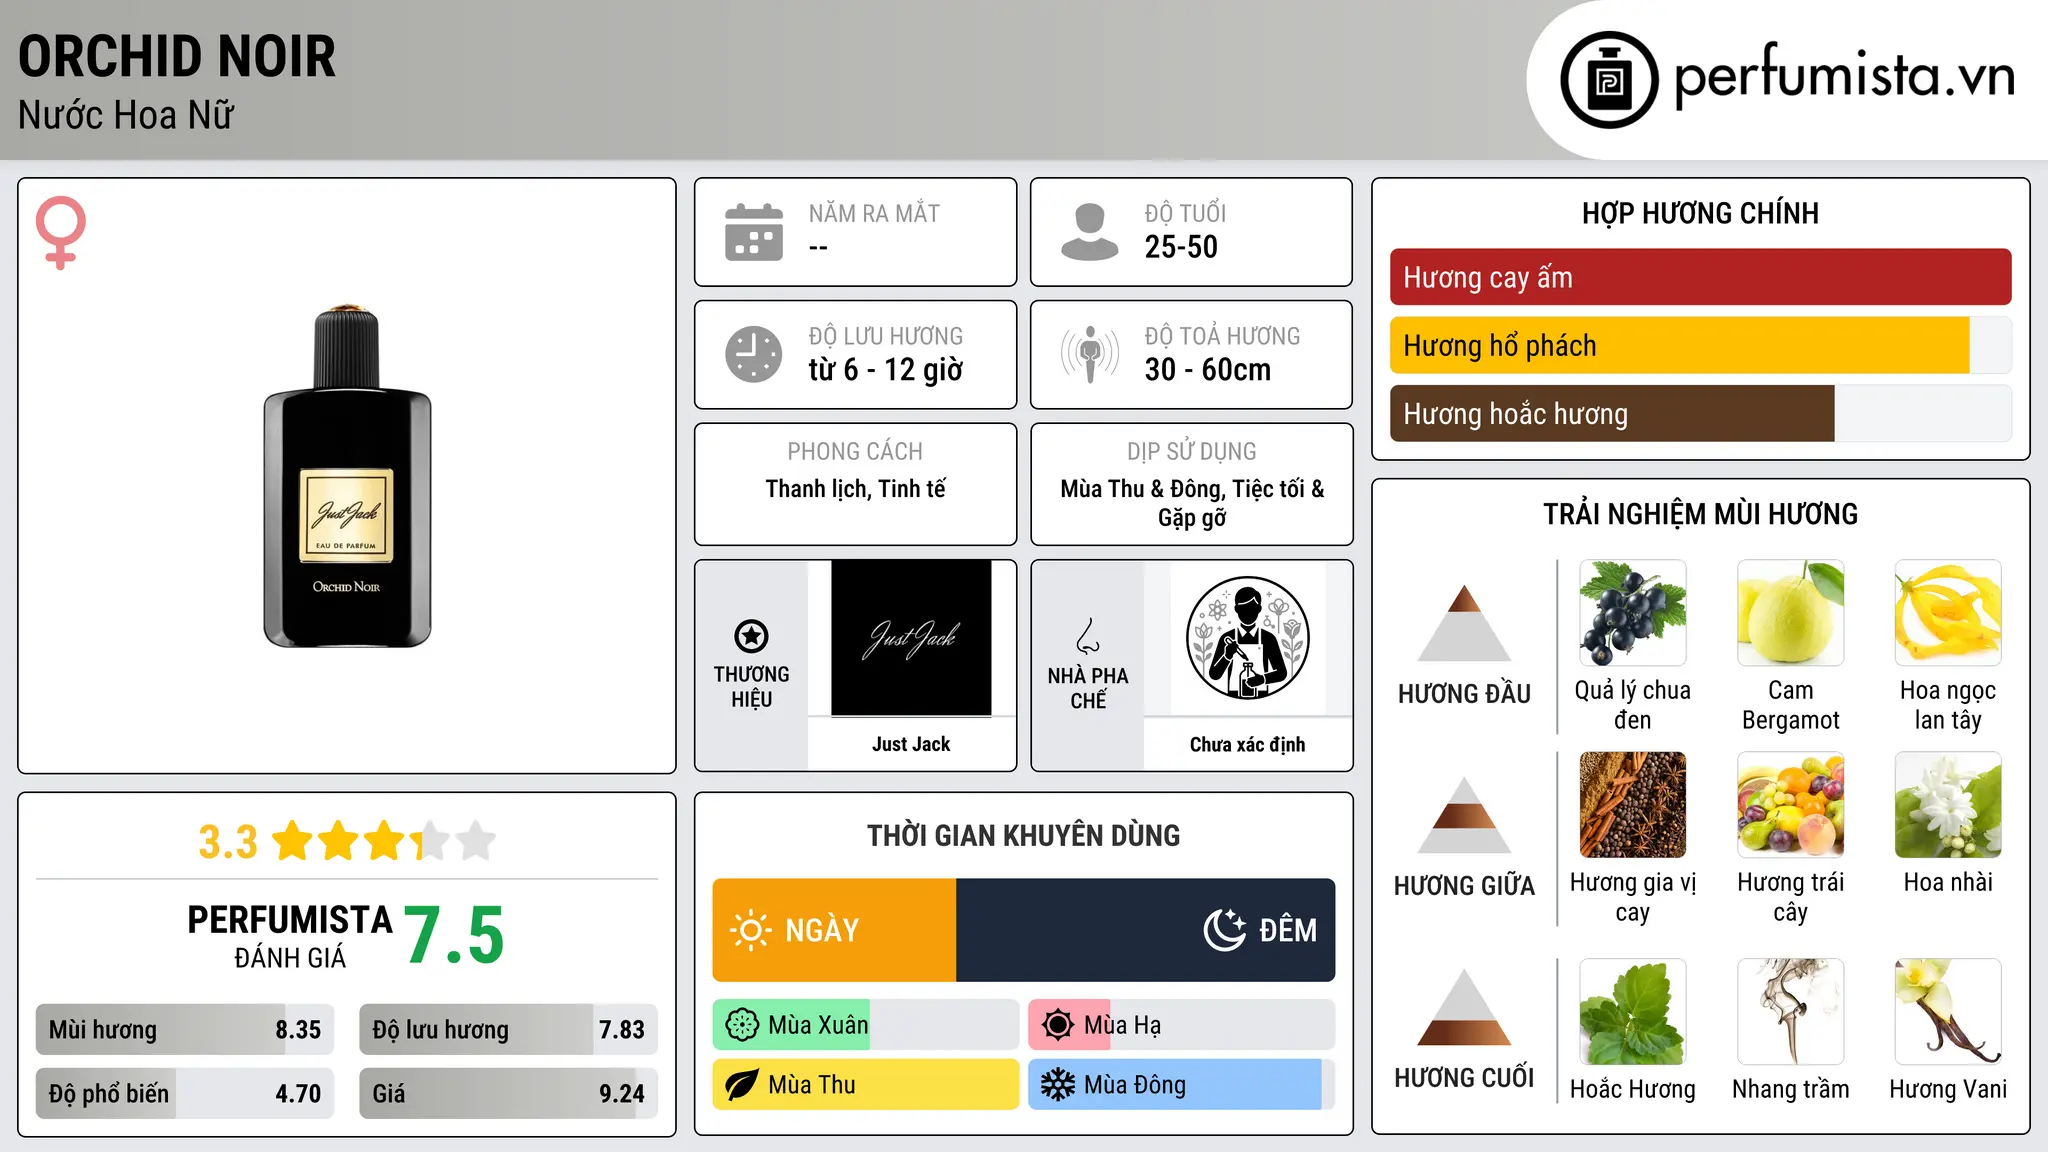The image size is (2048, 1152).
Task: Click the Hoa nhài note image
Action: 1948,805
